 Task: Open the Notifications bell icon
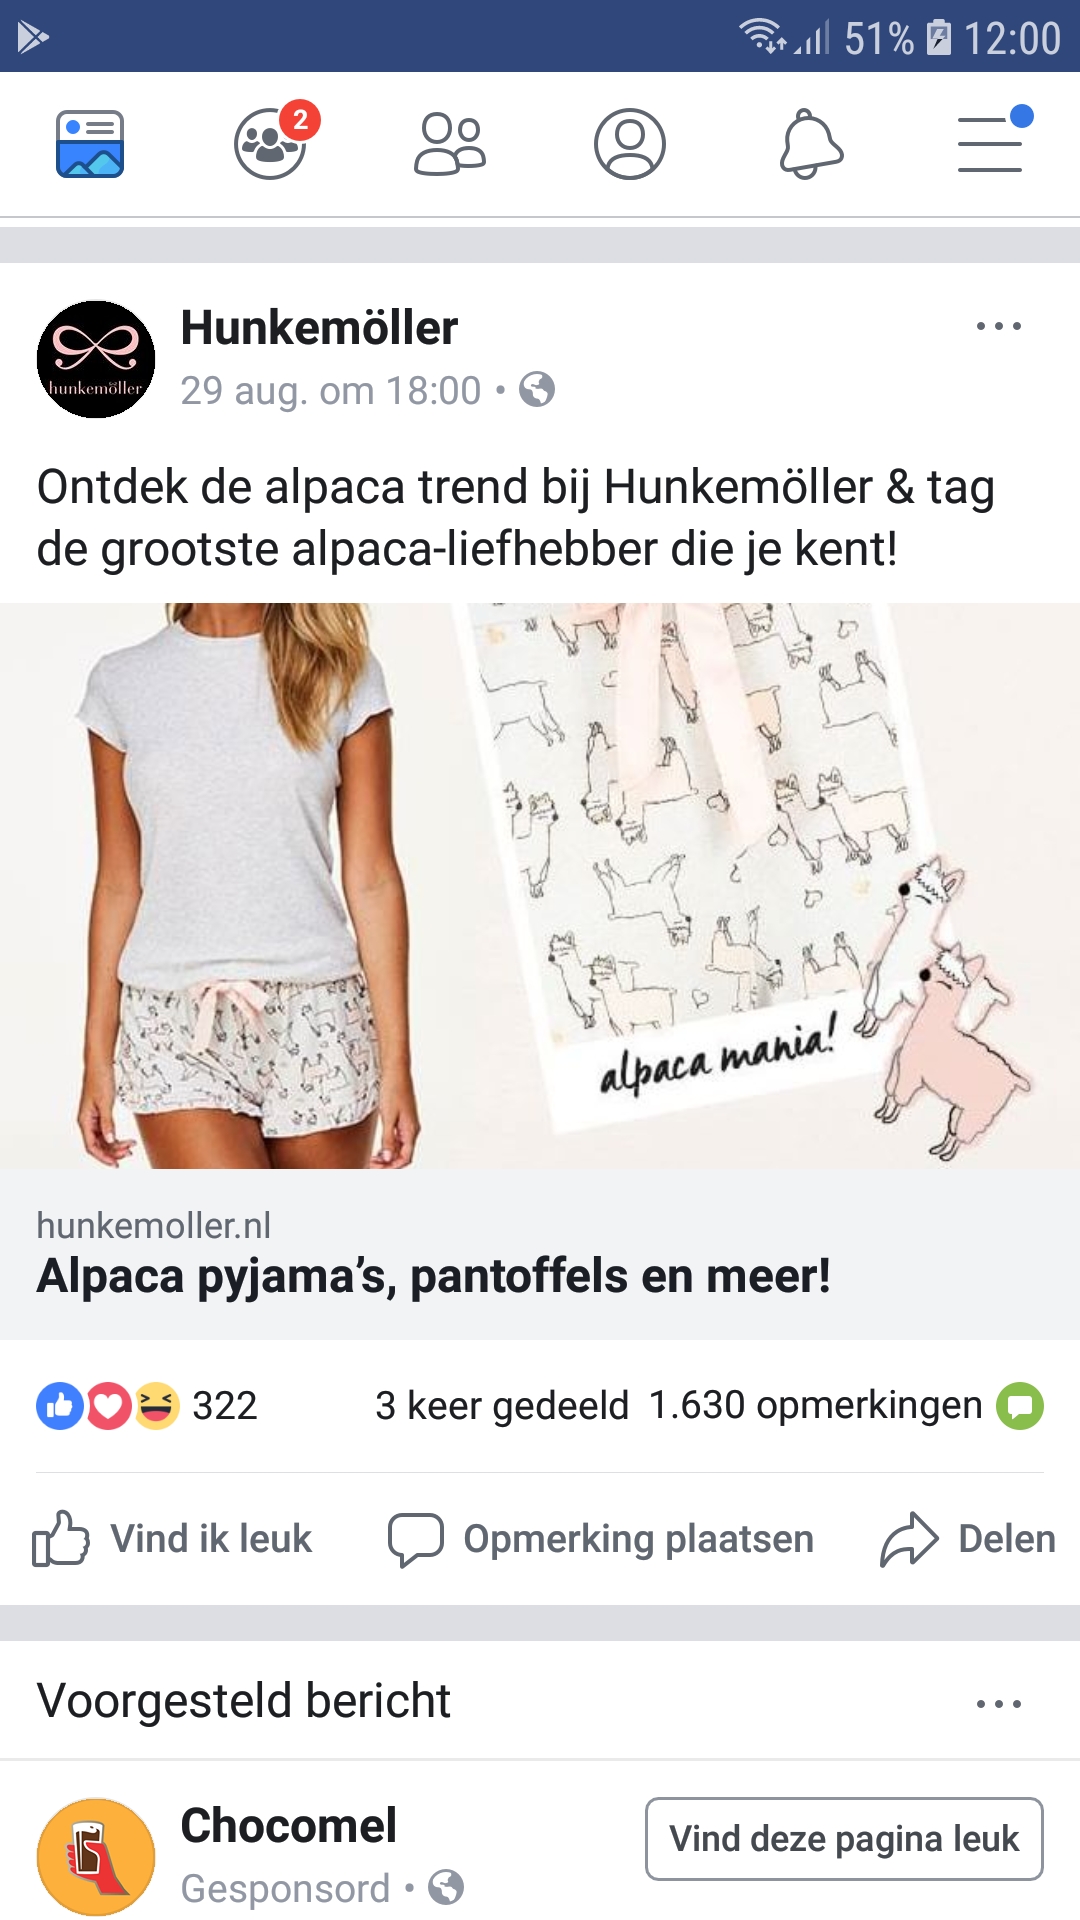[x=811, y=144]
